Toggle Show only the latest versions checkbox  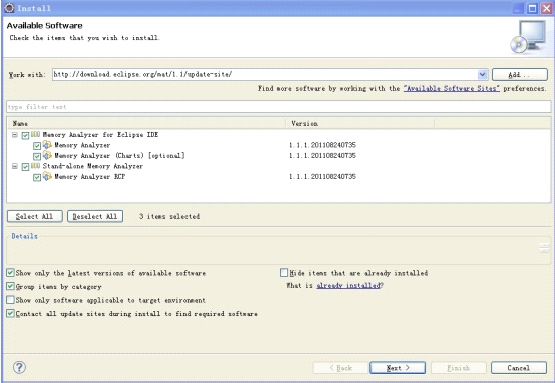(10, 273)
